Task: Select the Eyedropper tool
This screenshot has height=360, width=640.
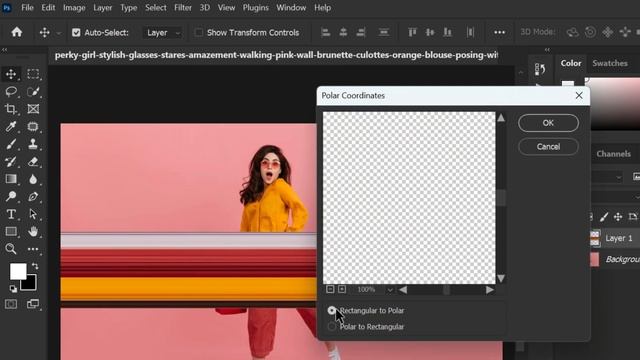Action: click(11, 127)
